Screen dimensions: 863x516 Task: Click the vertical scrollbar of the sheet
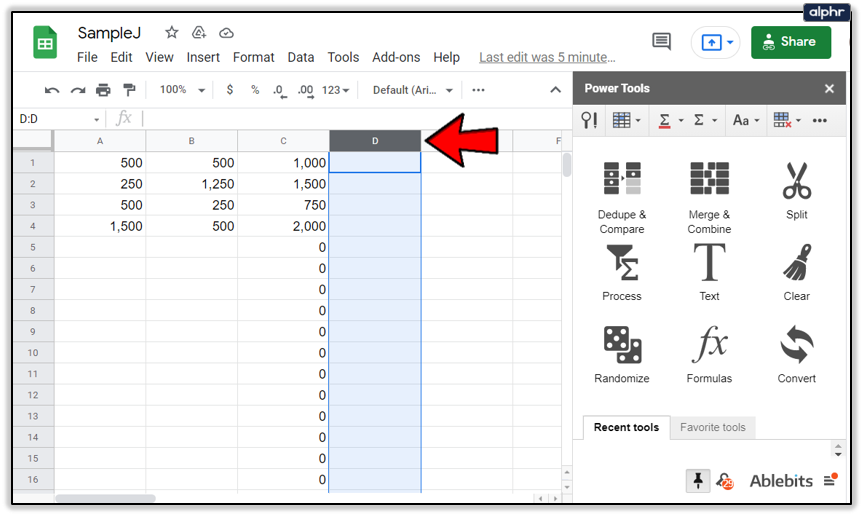(567, 165)
